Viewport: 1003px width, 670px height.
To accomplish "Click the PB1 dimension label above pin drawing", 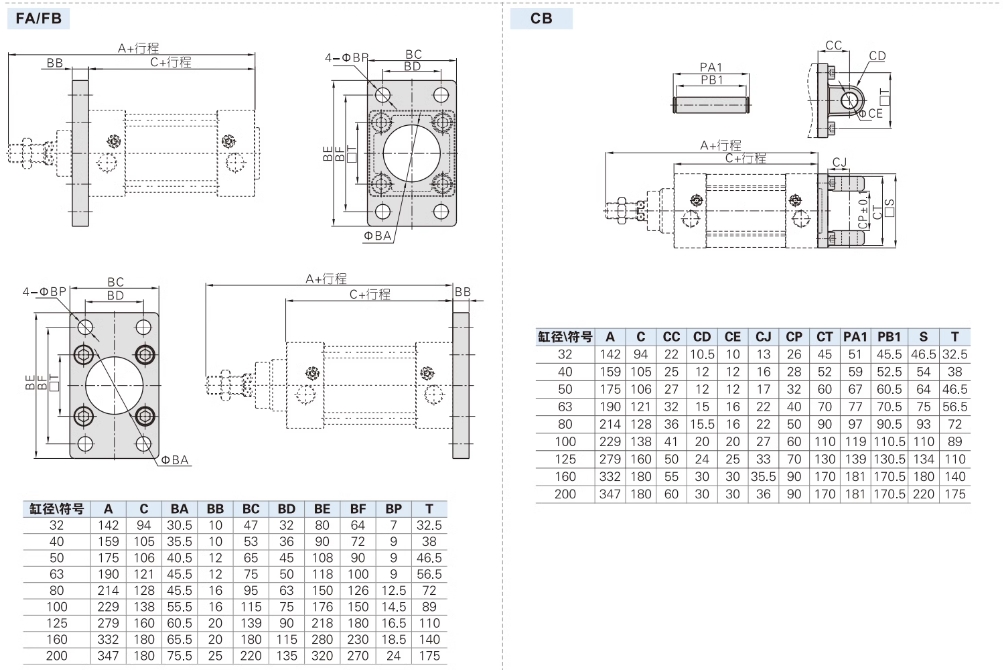I will [x=711, y=80].
